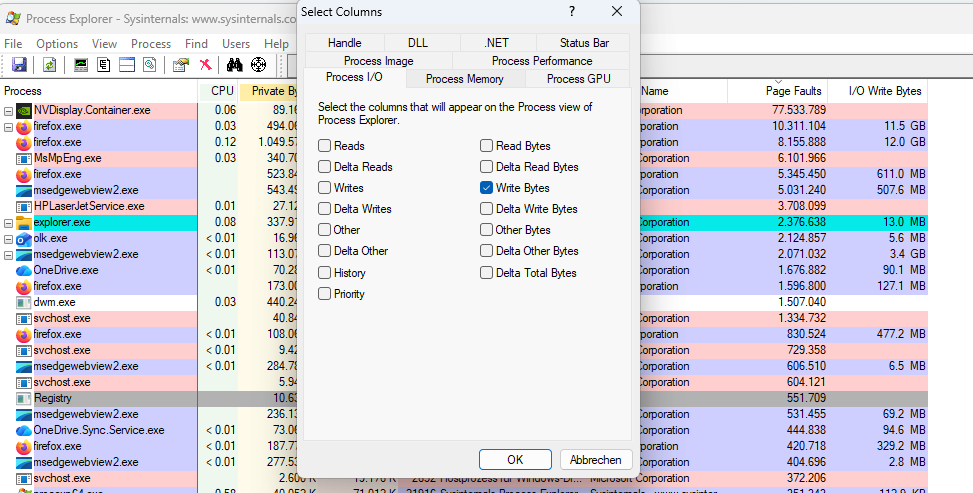Click the DLL/Handle view toolbar icon
The width and height of the screenshot is (973, 493).
pos(150,65)
